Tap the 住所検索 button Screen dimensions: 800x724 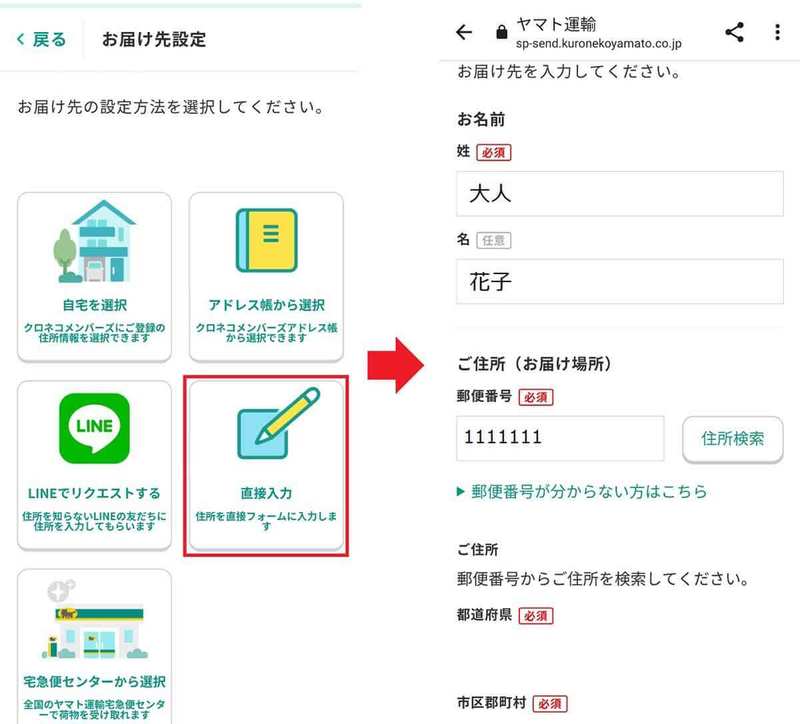pos(733,439)
